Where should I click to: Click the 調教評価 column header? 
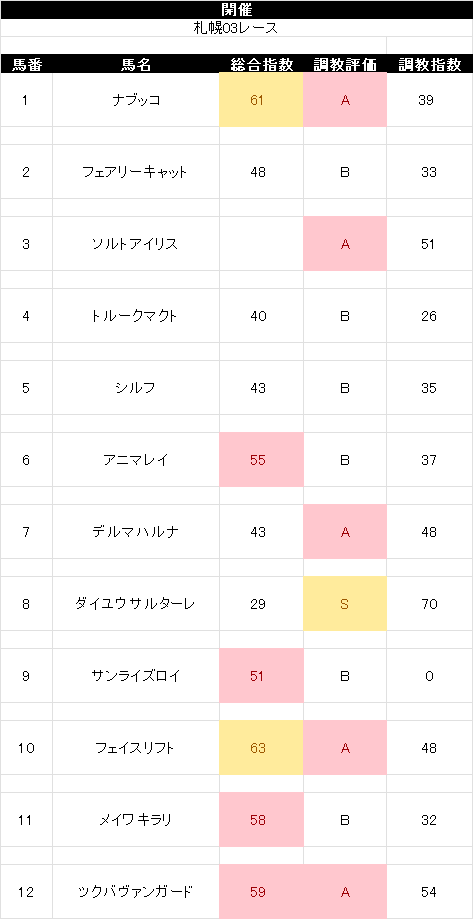(345, 64)
